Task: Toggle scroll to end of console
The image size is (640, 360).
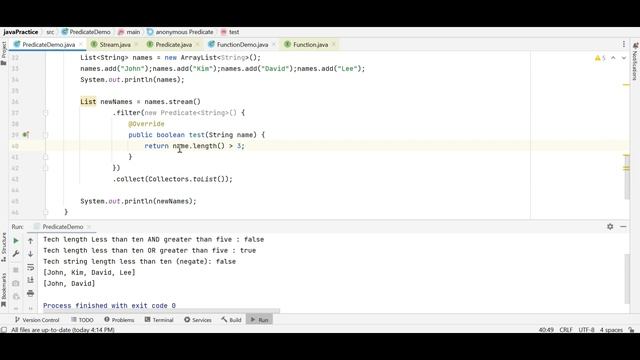Action: pos(31,280)
